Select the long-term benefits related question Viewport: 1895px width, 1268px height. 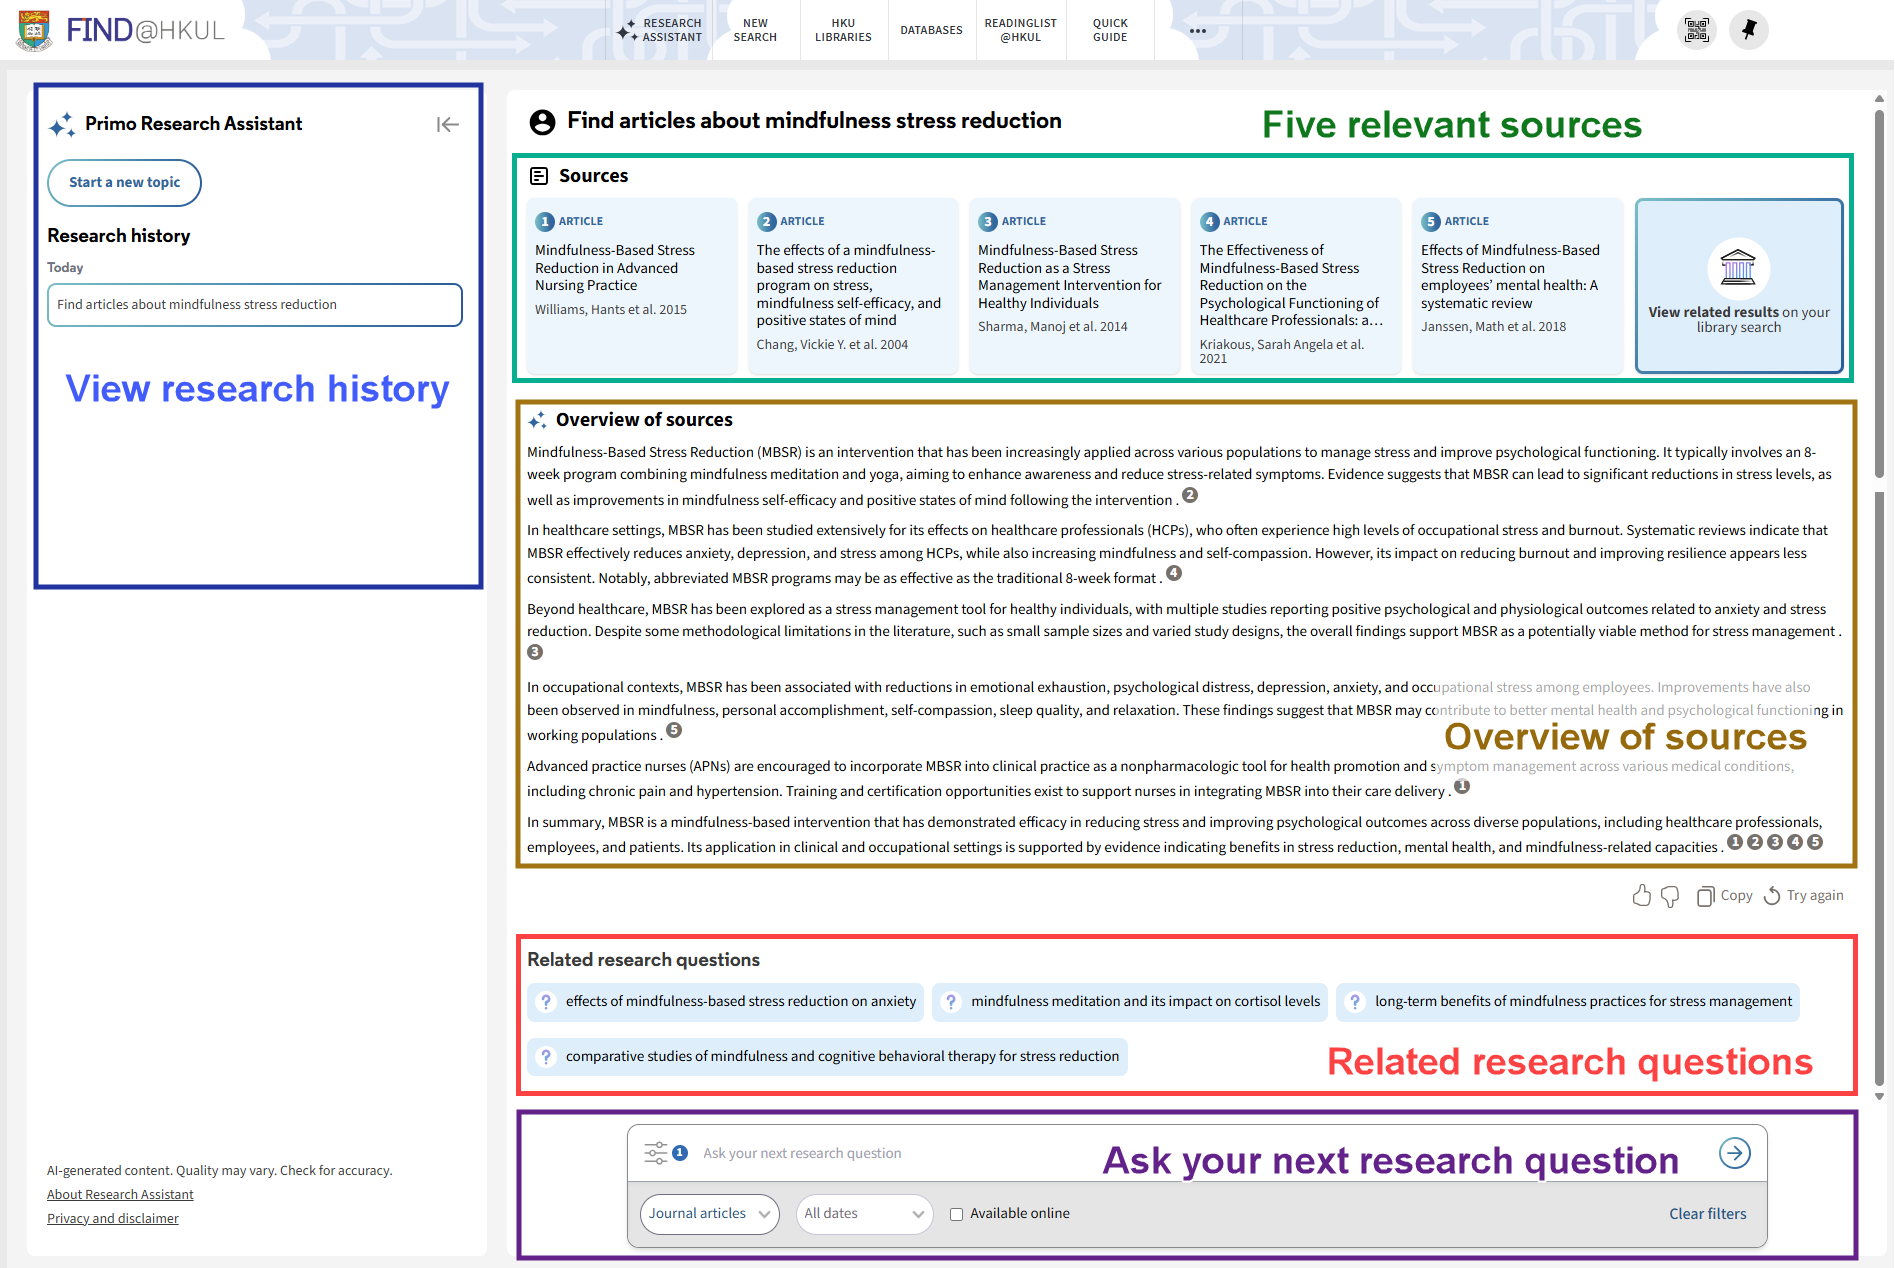coord(1568,1002)
